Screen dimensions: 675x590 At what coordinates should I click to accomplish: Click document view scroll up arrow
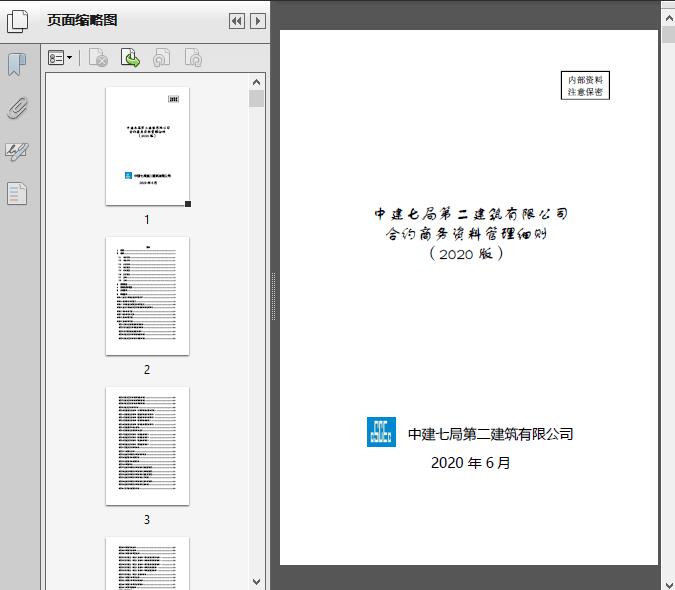[x=669, y=18]
